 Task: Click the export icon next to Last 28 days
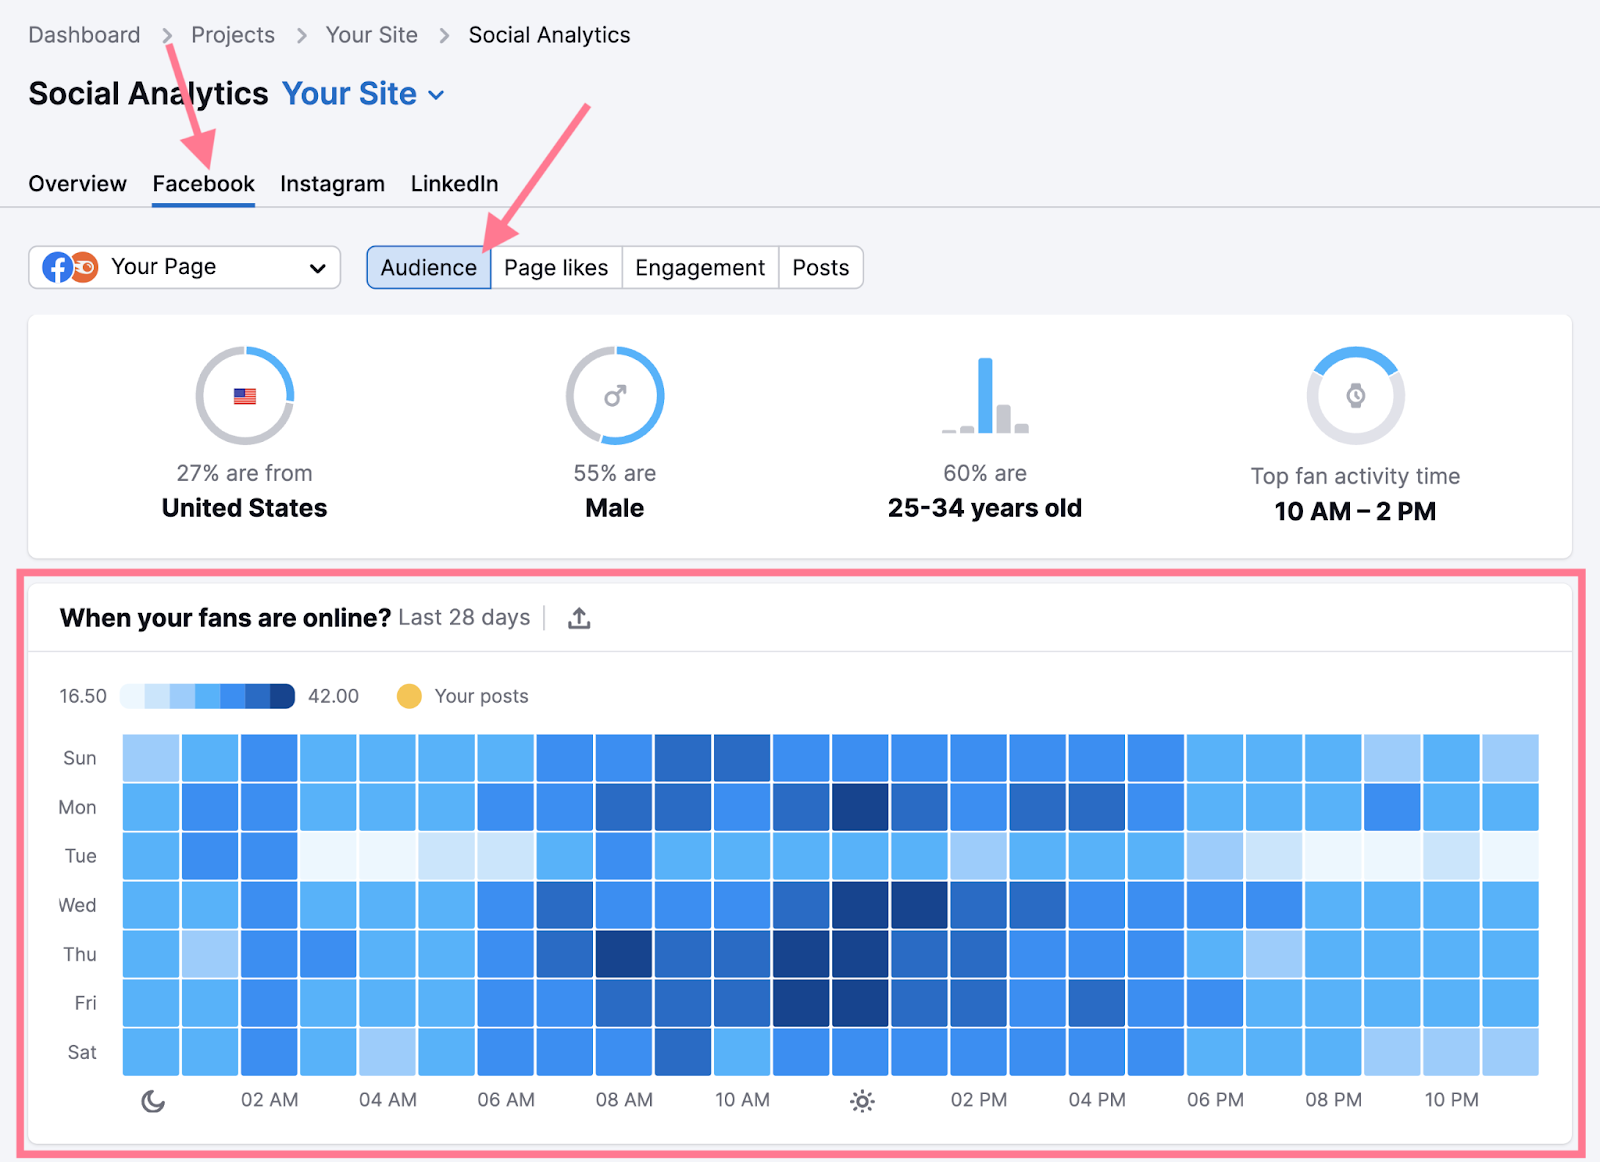[x=579, y=618]
